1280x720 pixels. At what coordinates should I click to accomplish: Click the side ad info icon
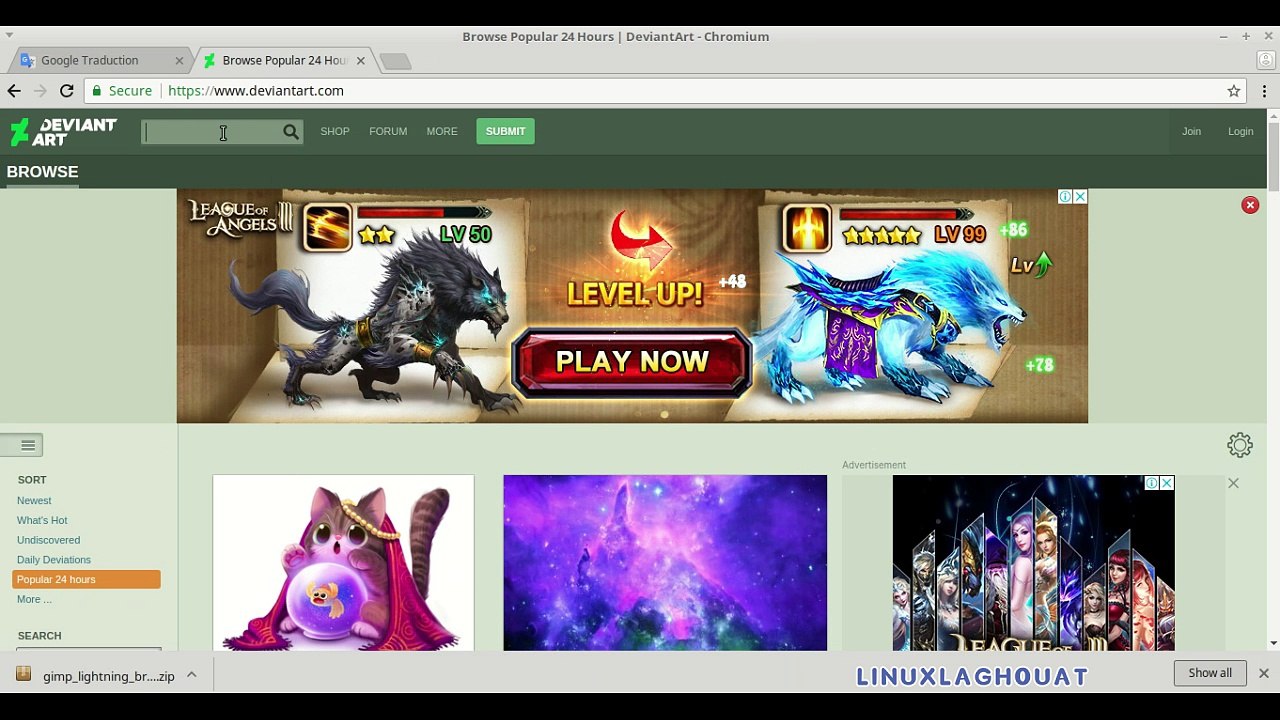point(1152,483)
